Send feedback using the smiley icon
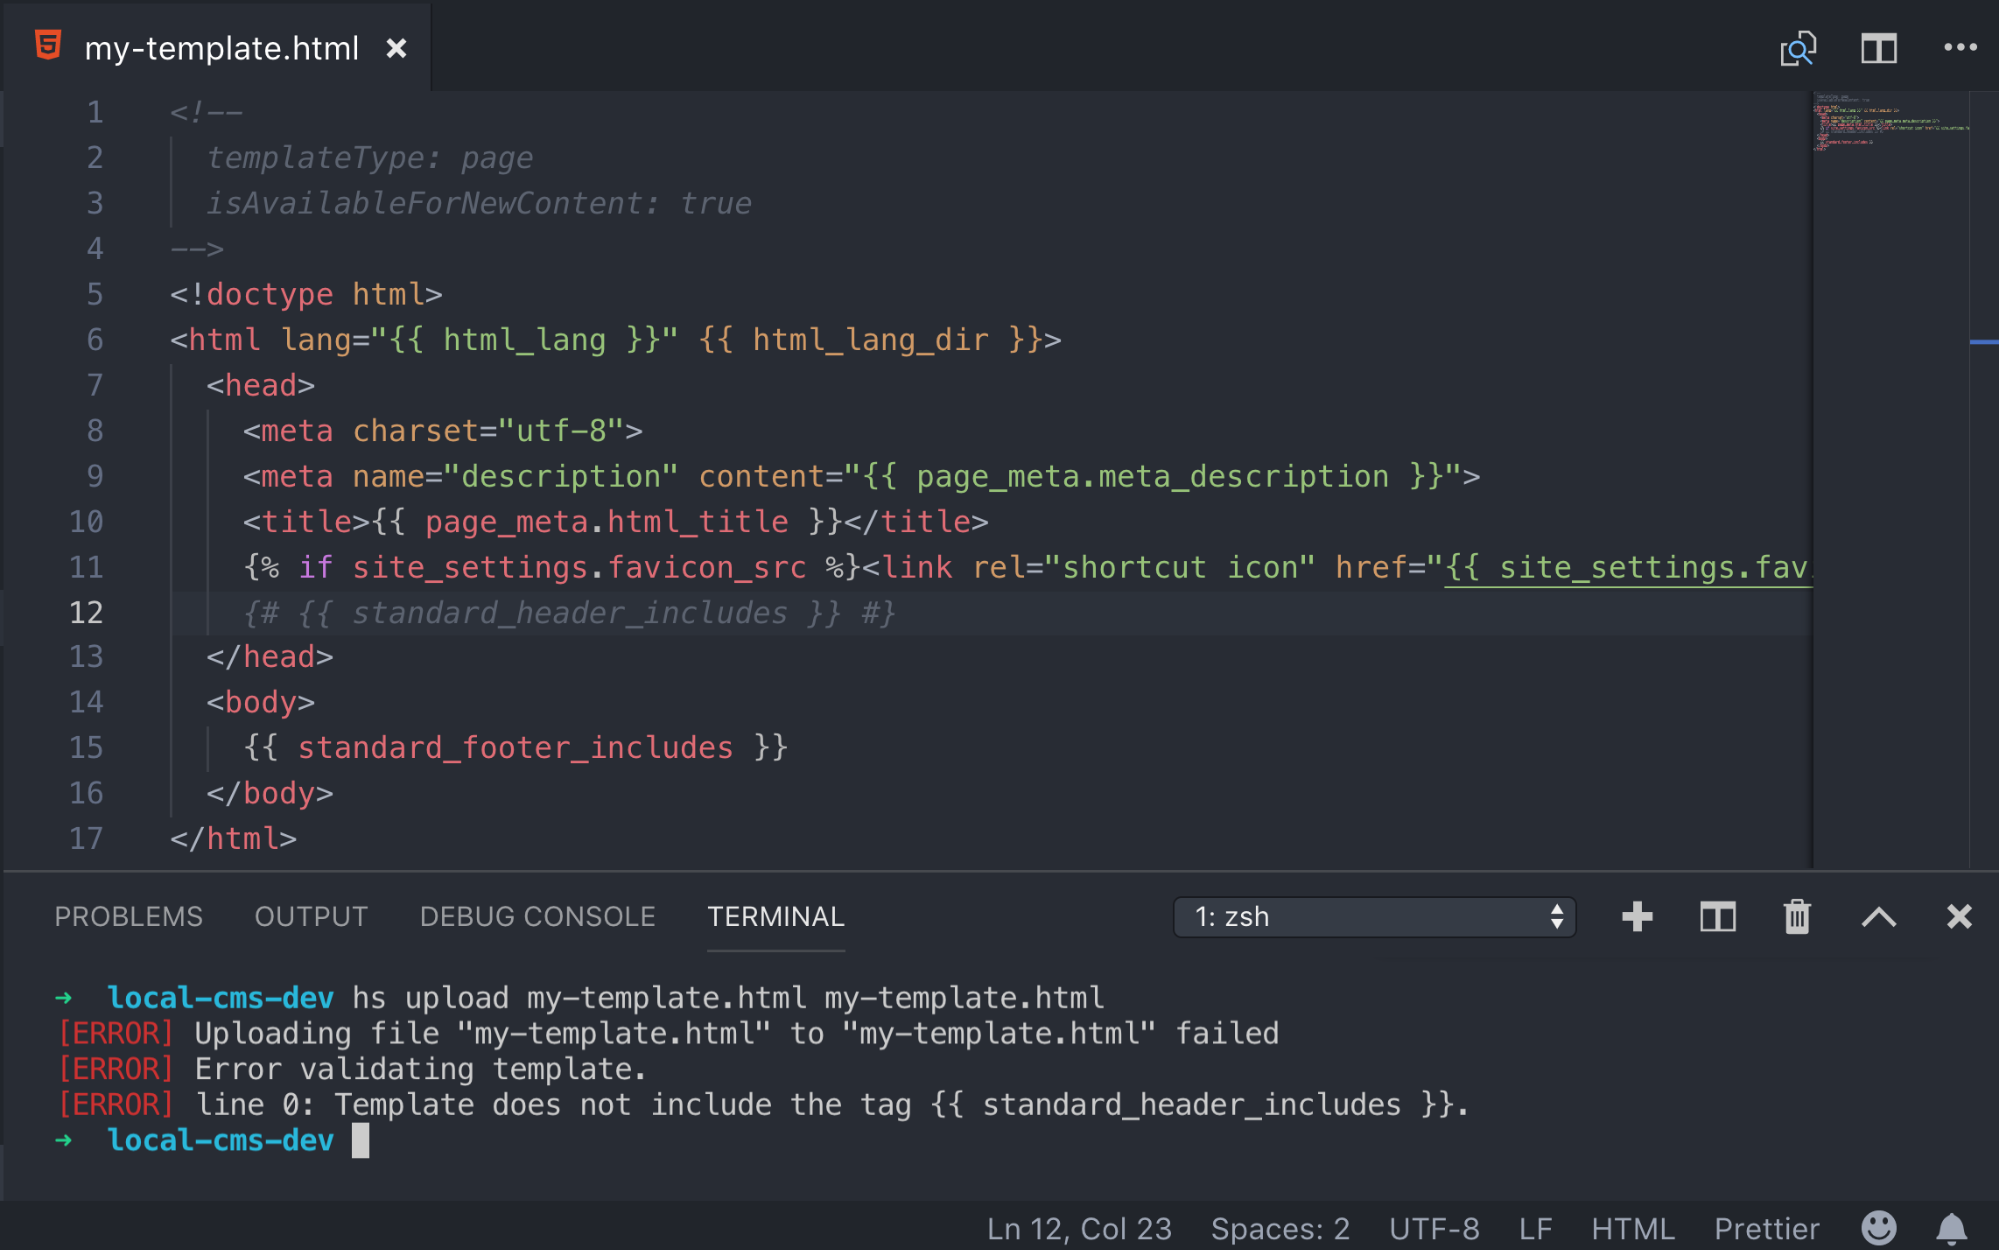The image size is (1999, 1250). [1879, 1228]
